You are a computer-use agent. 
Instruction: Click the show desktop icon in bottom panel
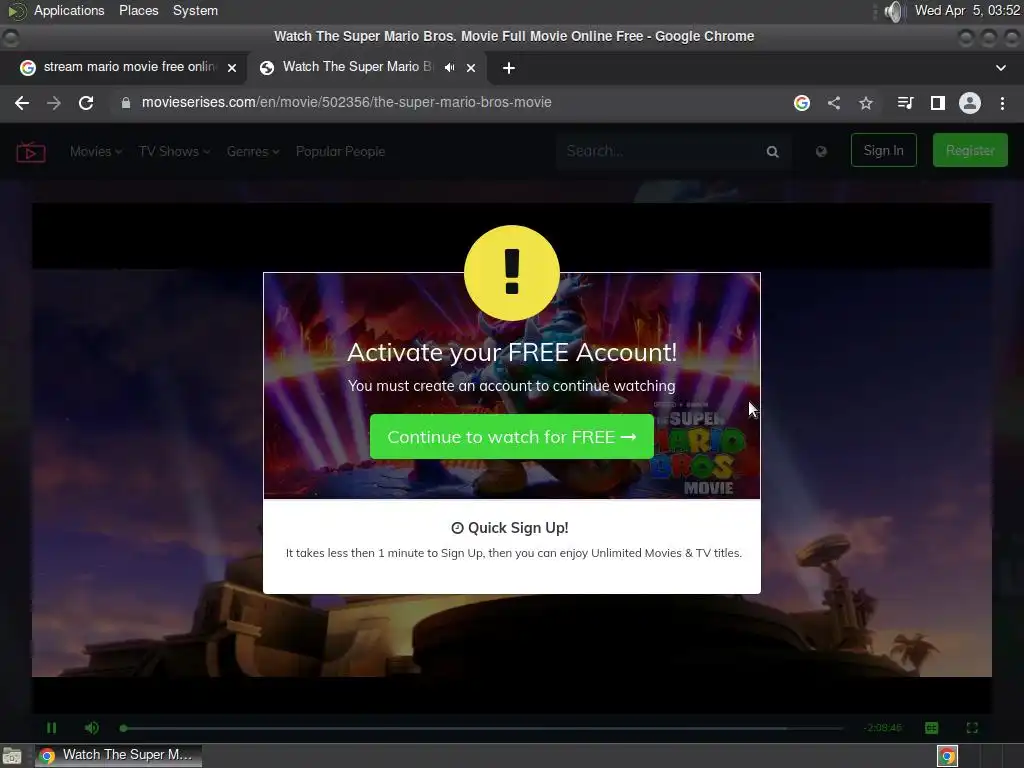pyautogui.click(x=12, y=756)
